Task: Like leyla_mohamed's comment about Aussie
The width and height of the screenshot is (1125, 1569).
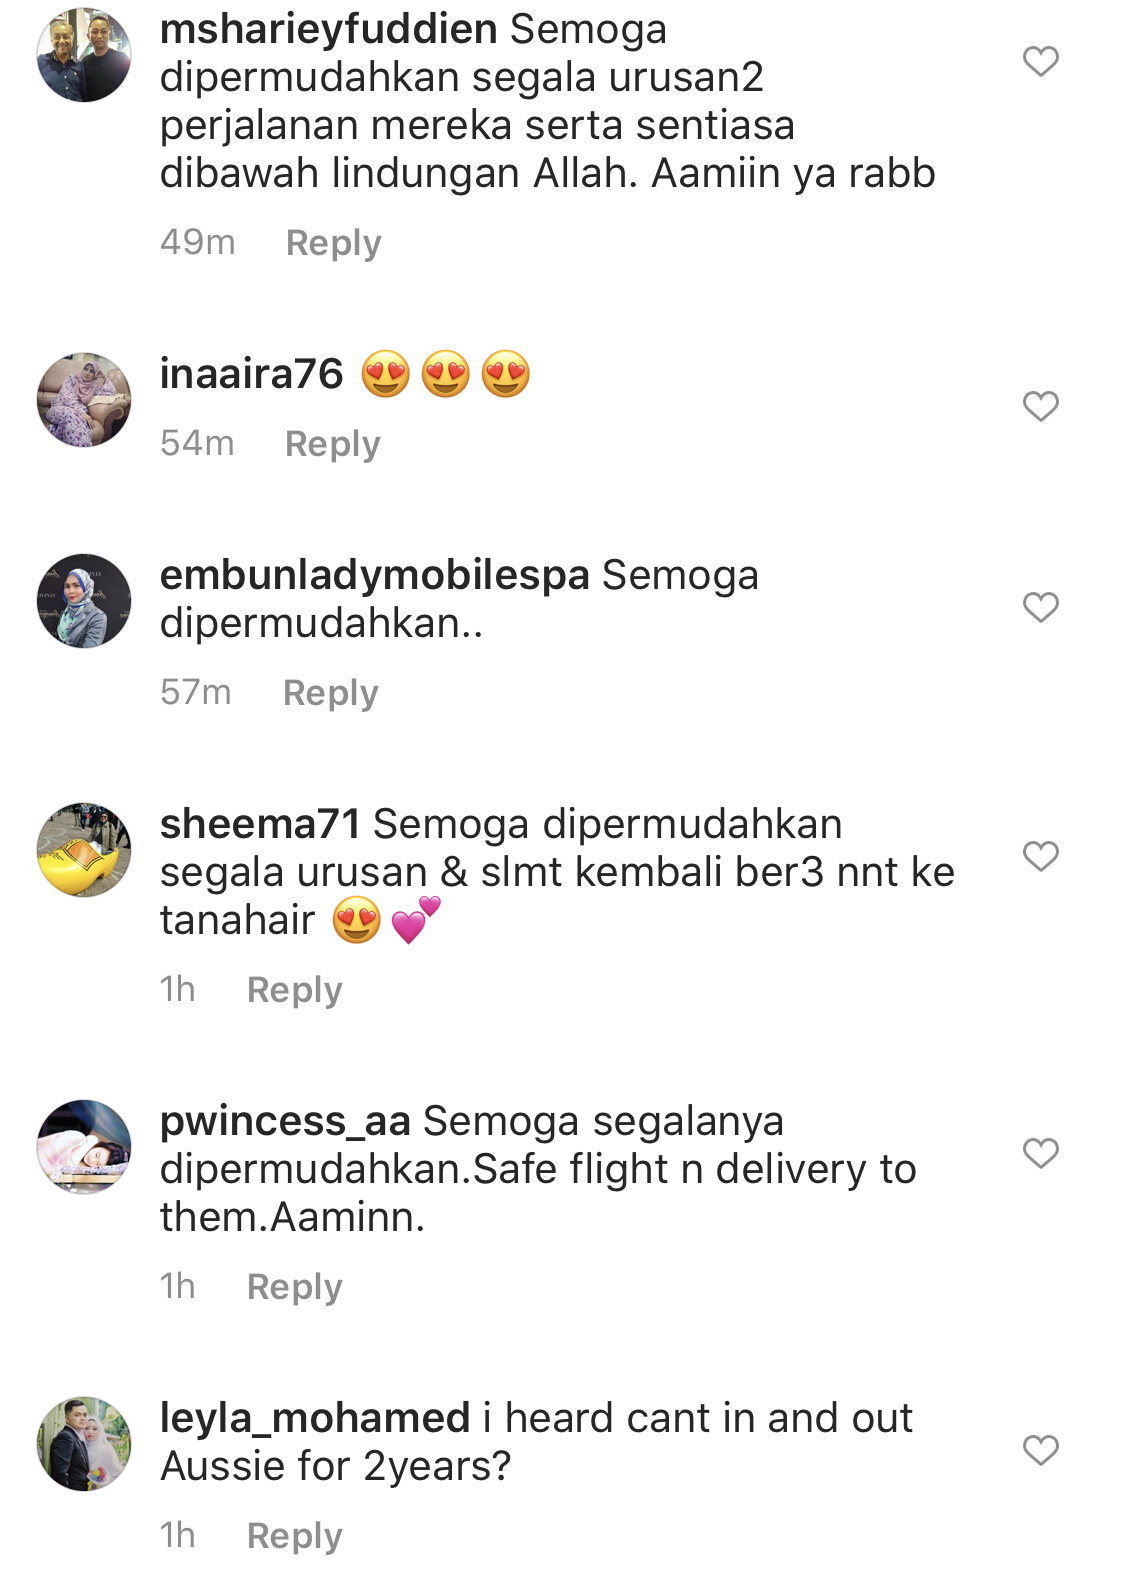Action: [x=1040, y=1450]
